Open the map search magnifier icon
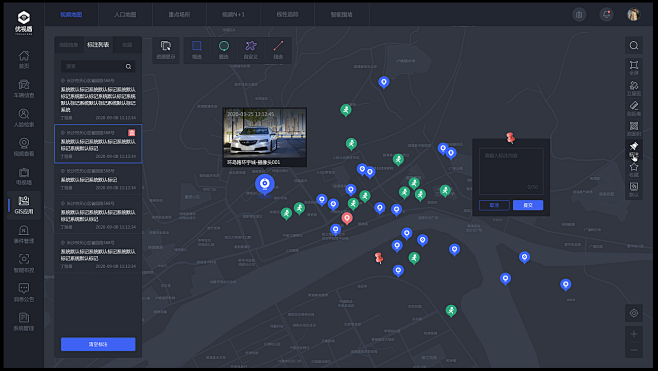Viewport: 658px width, 371px height. point(634,45)
